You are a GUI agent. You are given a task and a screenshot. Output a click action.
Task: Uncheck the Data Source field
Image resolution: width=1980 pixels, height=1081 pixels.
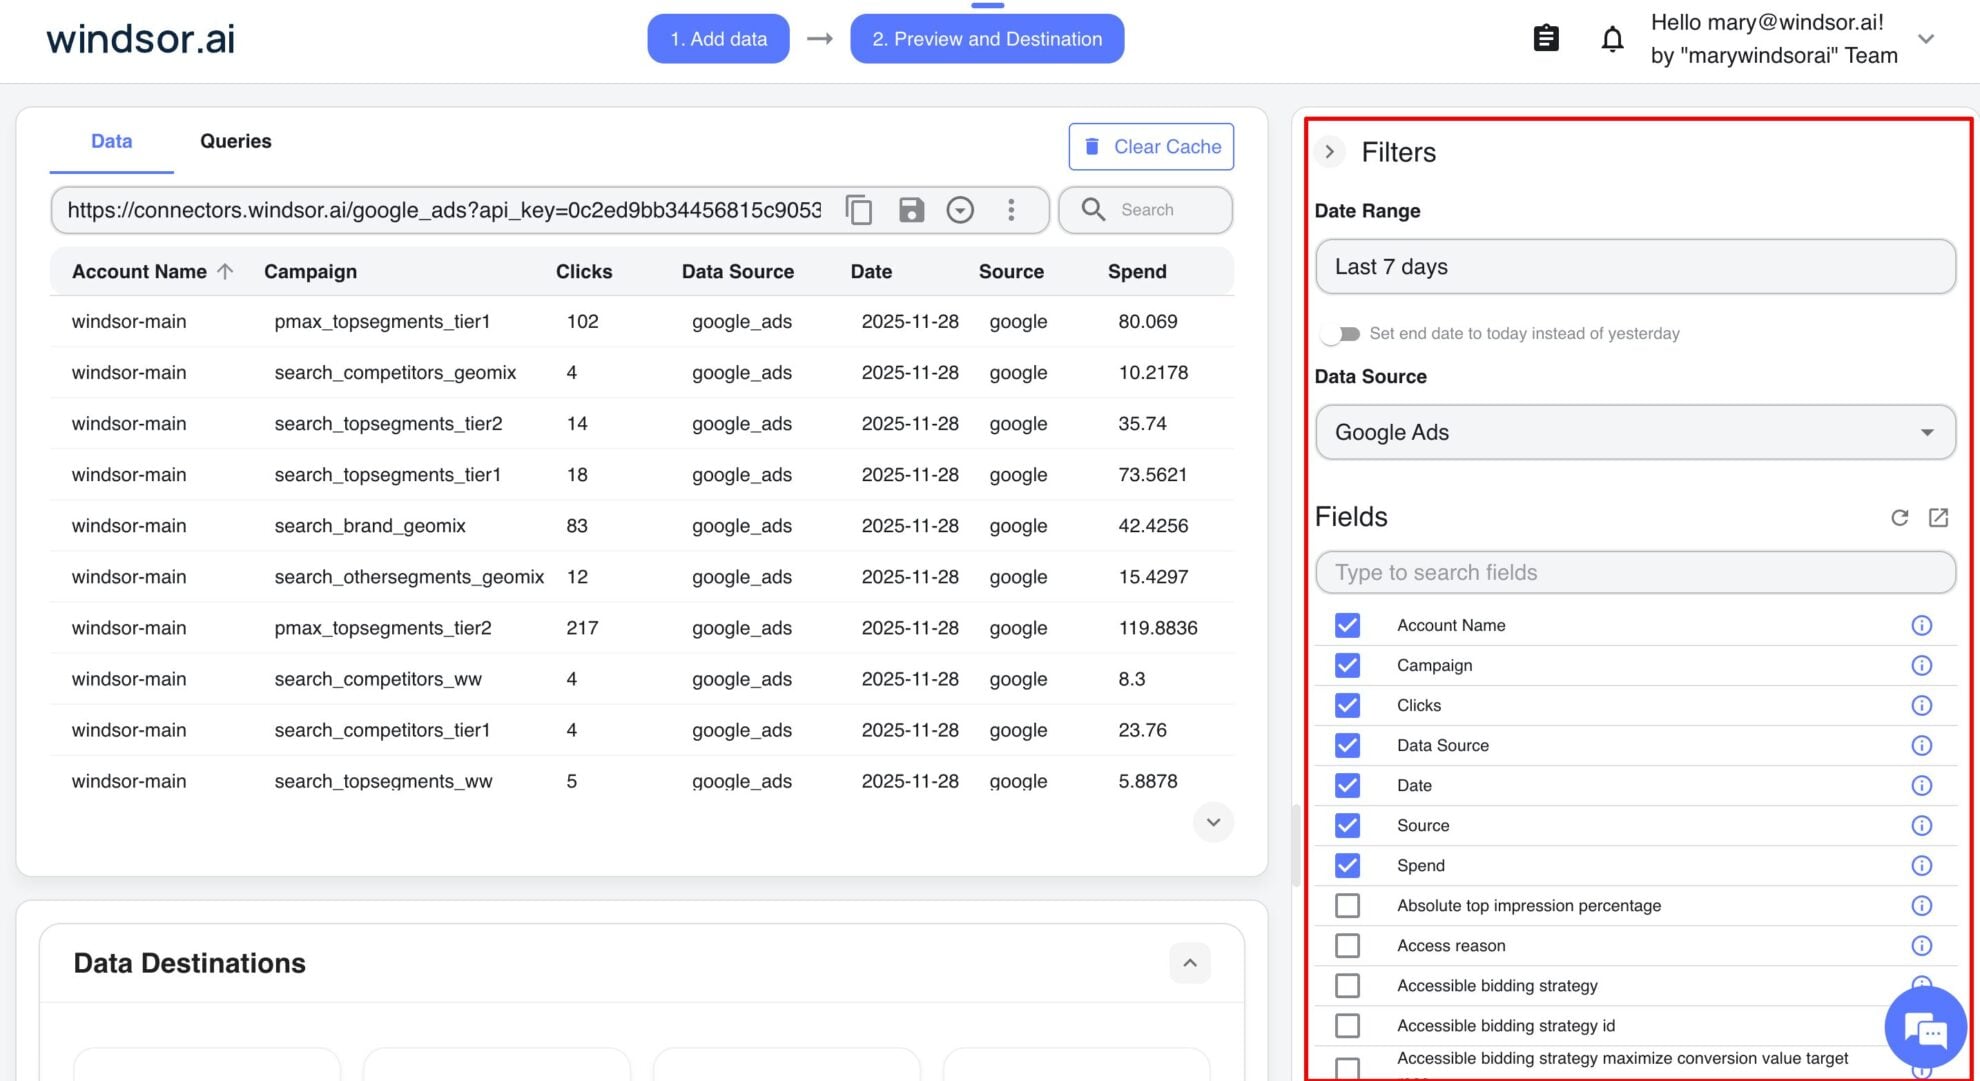[x=1347, y=745]
